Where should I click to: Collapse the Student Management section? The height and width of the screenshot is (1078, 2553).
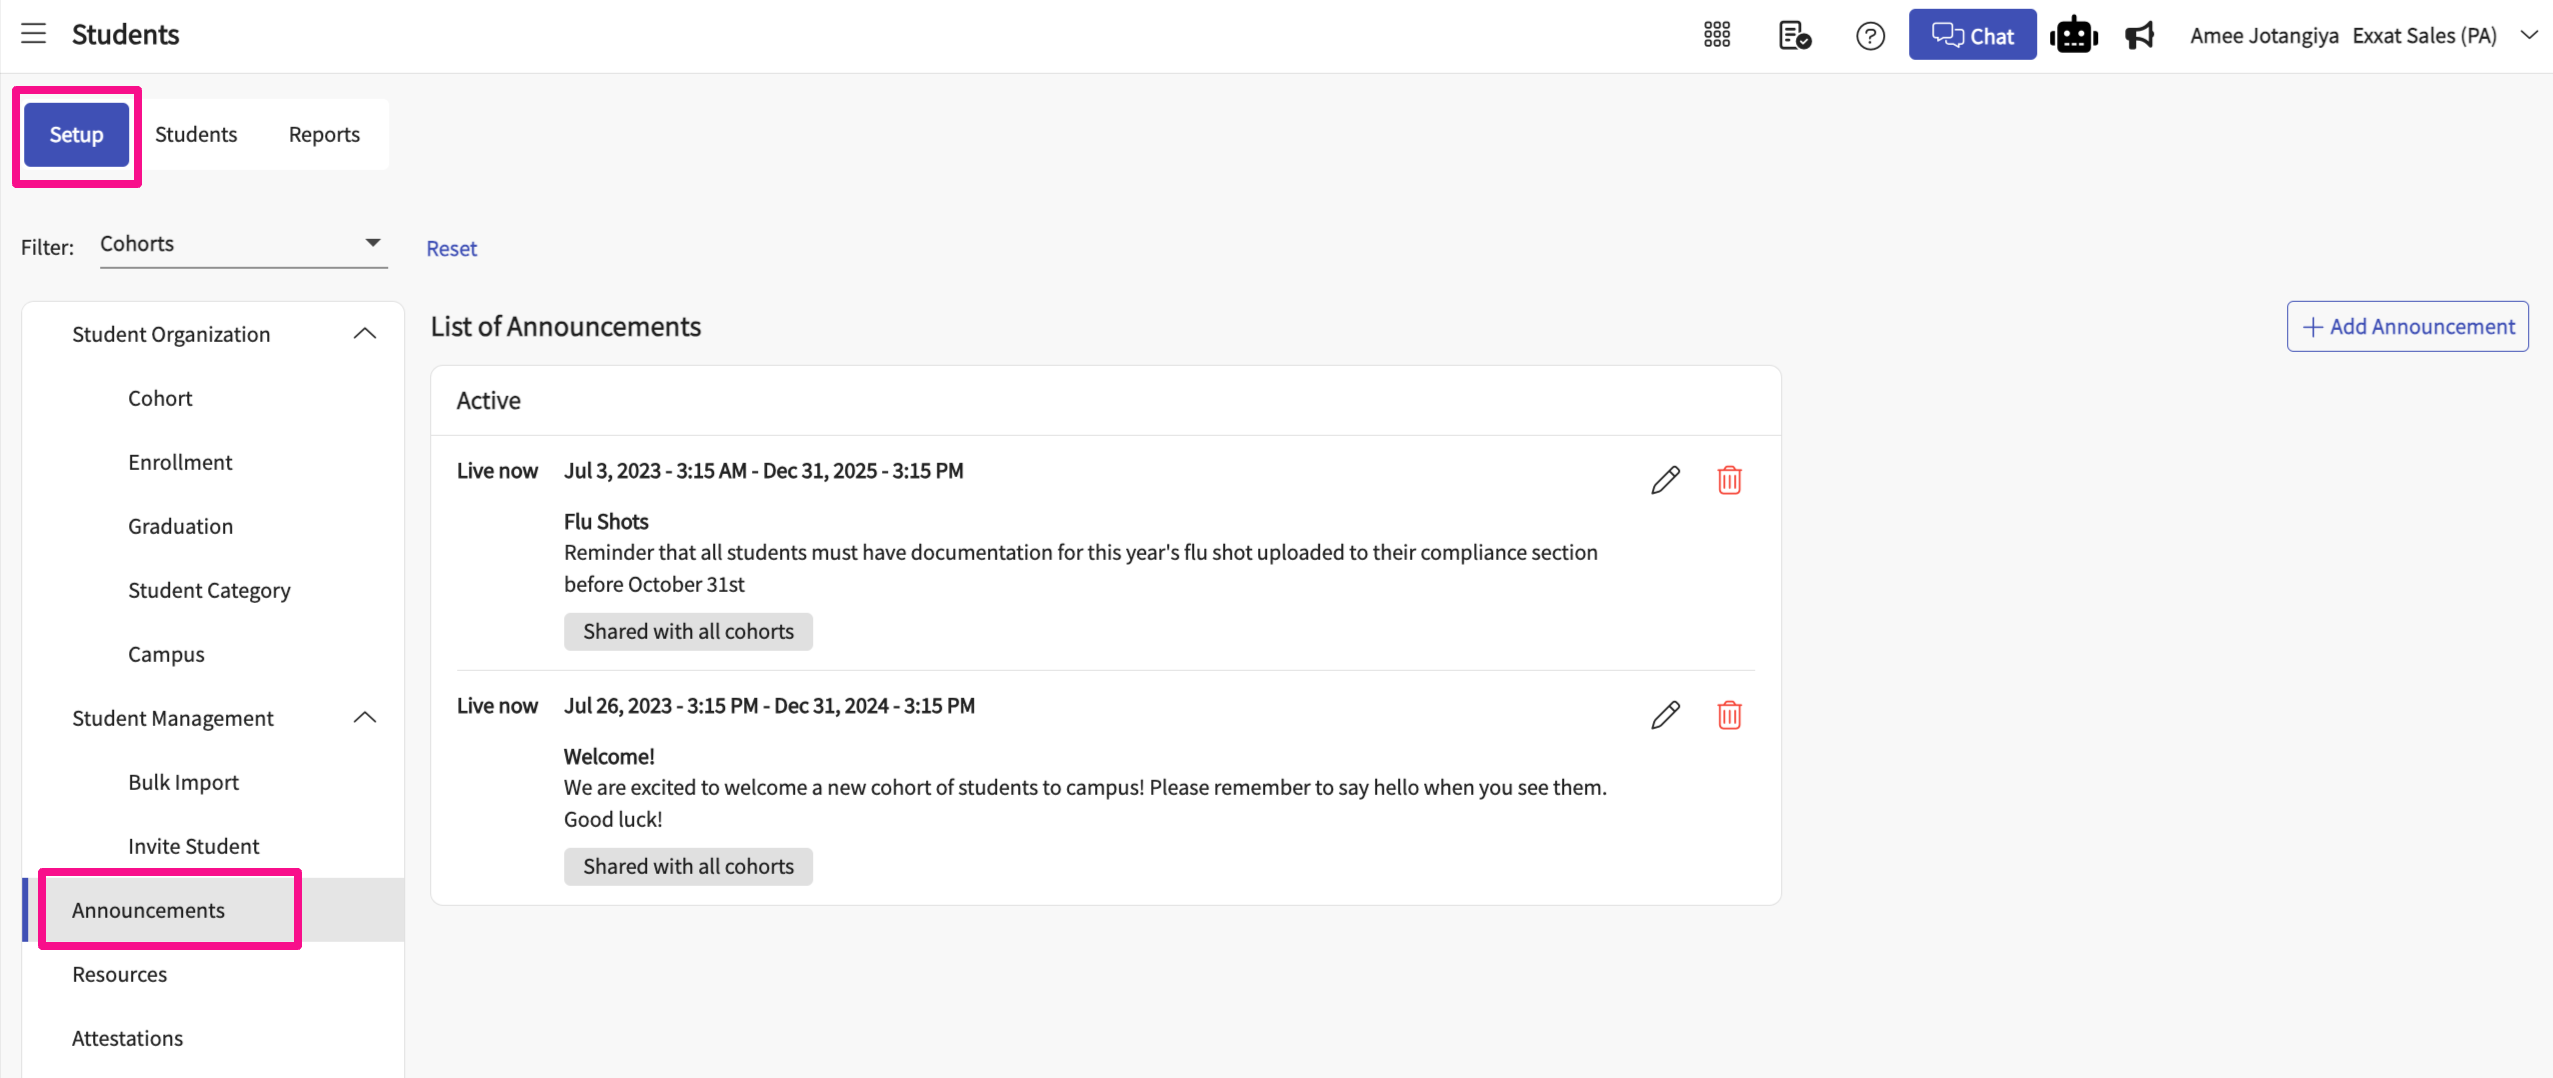pyautogui.click(x=365, y=718)
